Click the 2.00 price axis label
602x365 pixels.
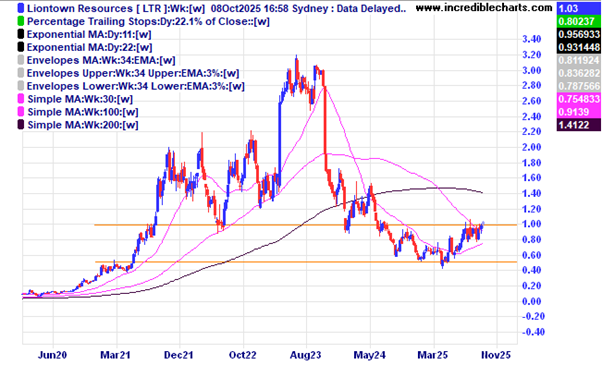click(x=531, y=147)
